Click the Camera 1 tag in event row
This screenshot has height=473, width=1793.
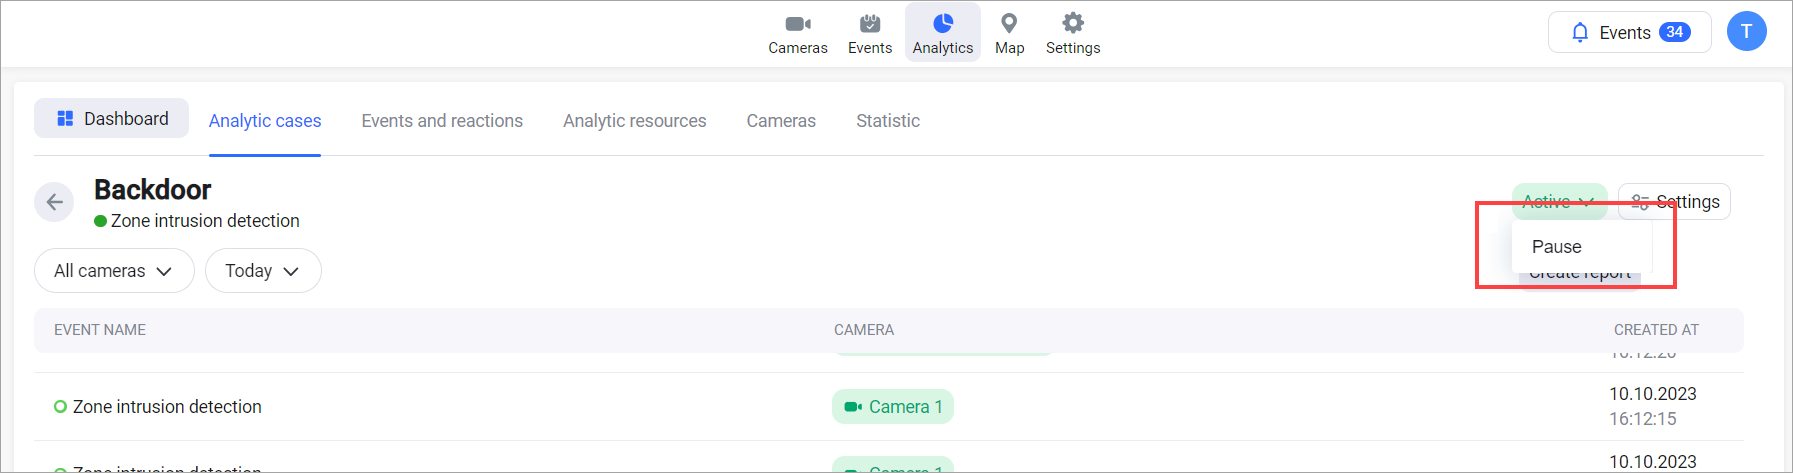point(893,407)
